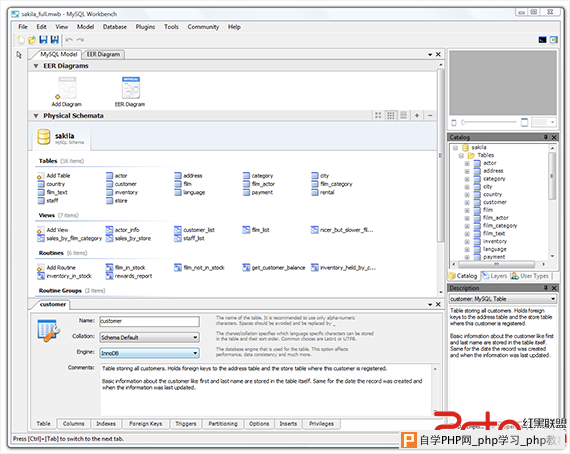Open the File menu

click(x=23, y=27)
